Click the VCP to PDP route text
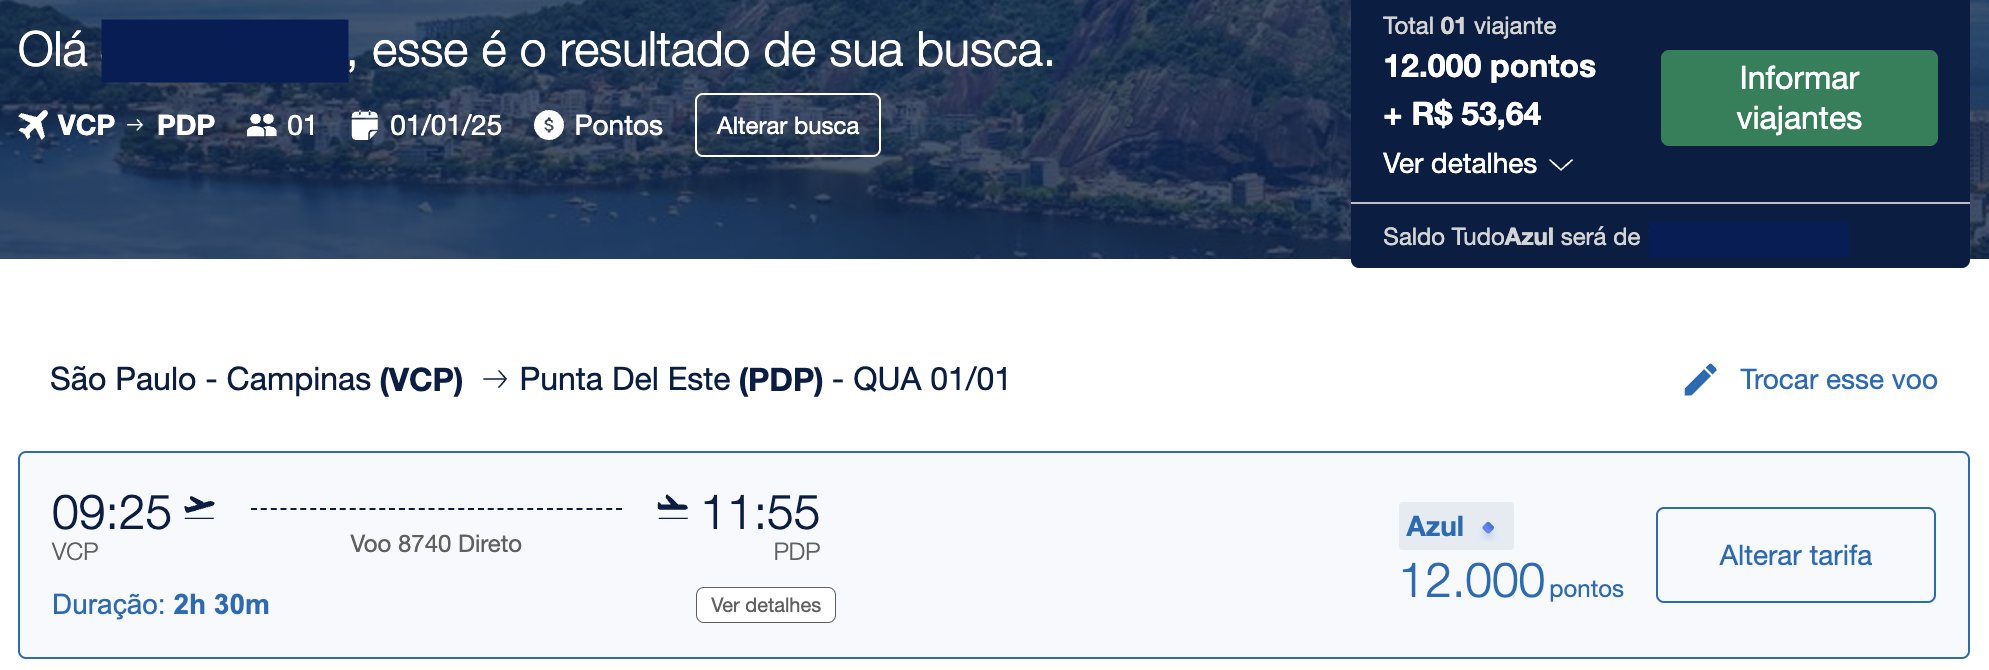Viewport: 1989px width, 670px height. click(x=136, y=125)
